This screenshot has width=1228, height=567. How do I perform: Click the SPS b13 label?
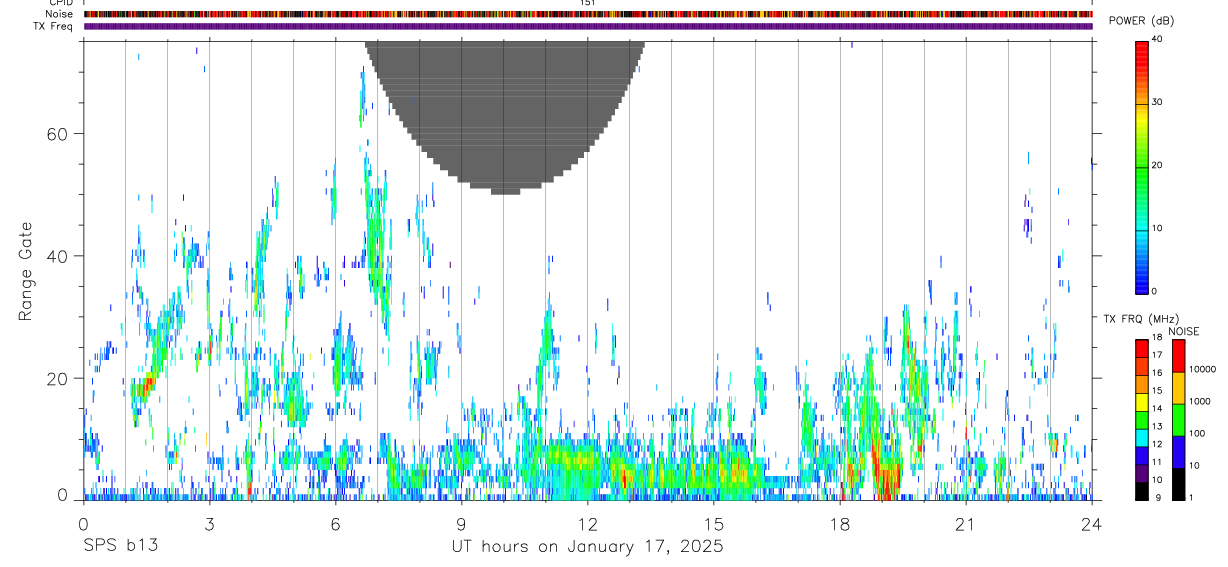(x=120, y=547)
